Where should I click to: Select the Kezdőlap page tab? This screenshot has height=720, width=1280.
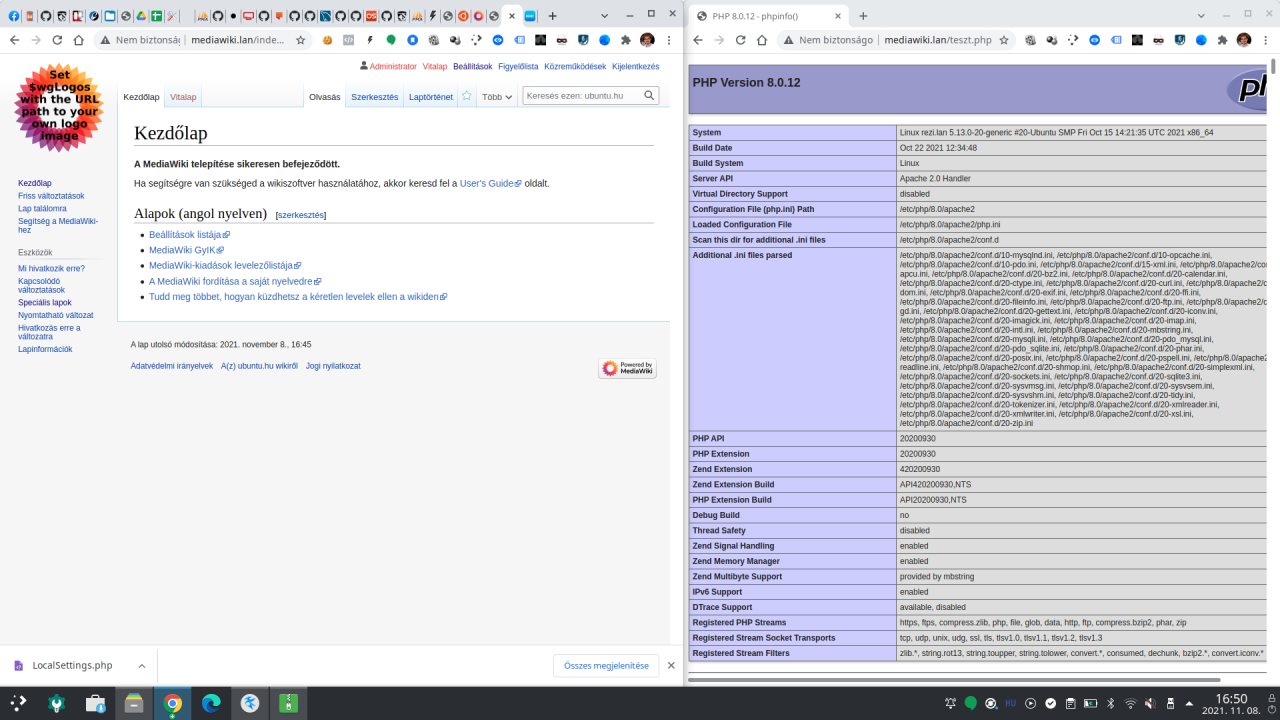click(x=141, y=97)
